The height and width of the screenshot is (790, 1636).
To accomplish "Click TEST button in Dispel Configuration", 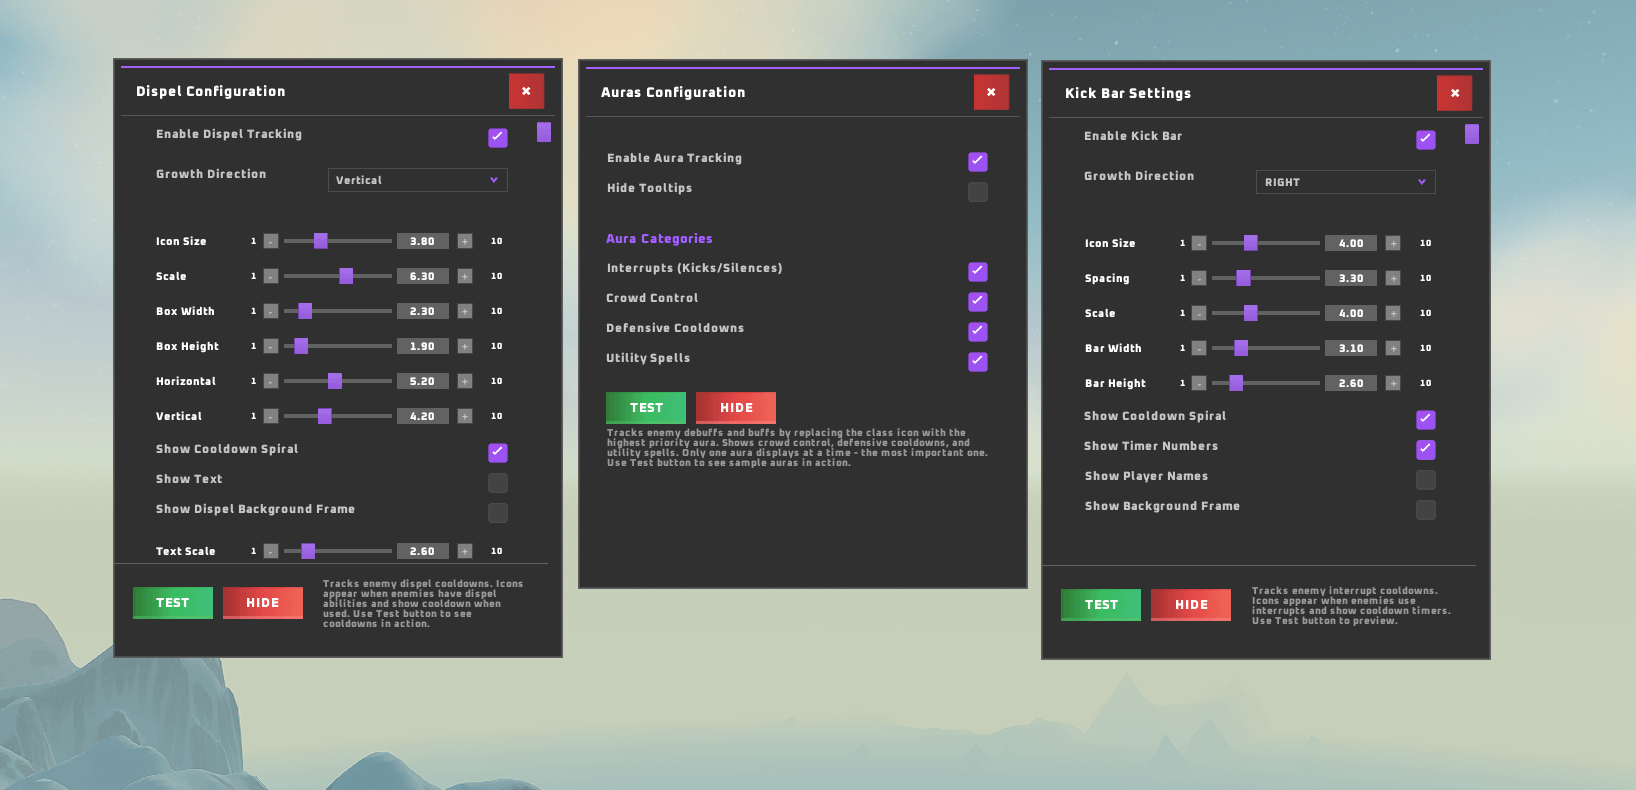I will coord(173,603).
